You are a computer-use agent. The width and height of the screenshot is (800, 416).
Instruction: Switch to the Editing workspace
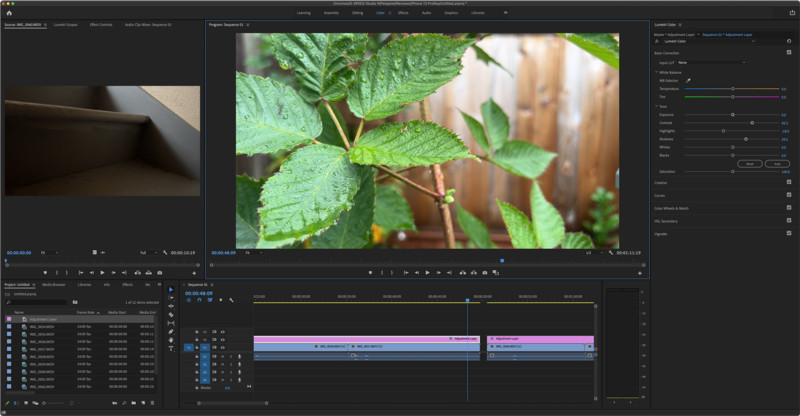pos(358,13)
